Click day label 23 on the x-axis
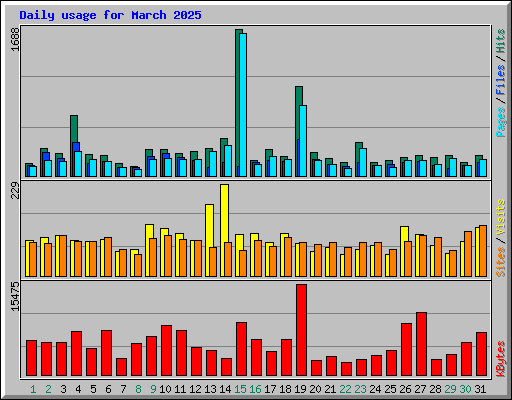Viewport: 512px width, 400px height. [x=360, y=389]
